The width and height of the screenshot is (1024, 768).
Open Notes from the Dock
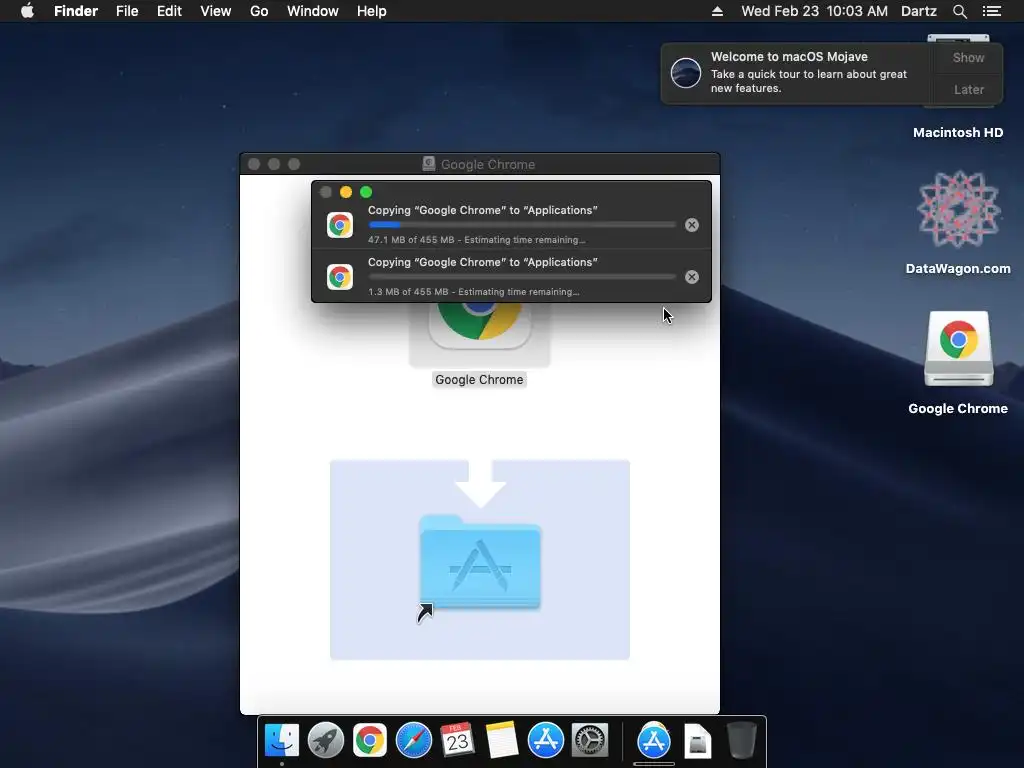[x=502, y=741]
